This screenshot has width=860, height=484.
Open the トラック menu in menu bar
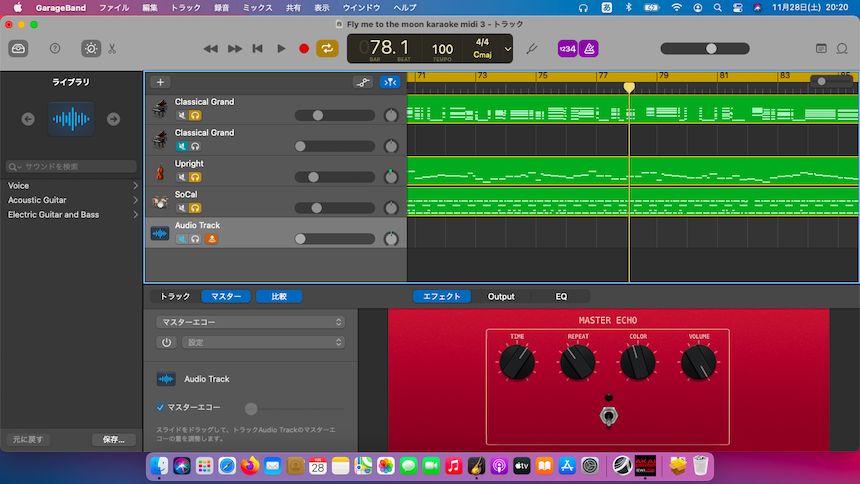[185, 8]
